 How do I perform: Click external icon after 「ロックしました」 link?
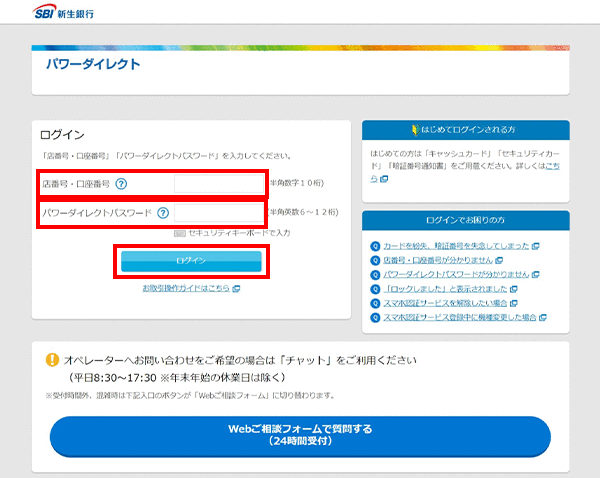tap(514, 289)
